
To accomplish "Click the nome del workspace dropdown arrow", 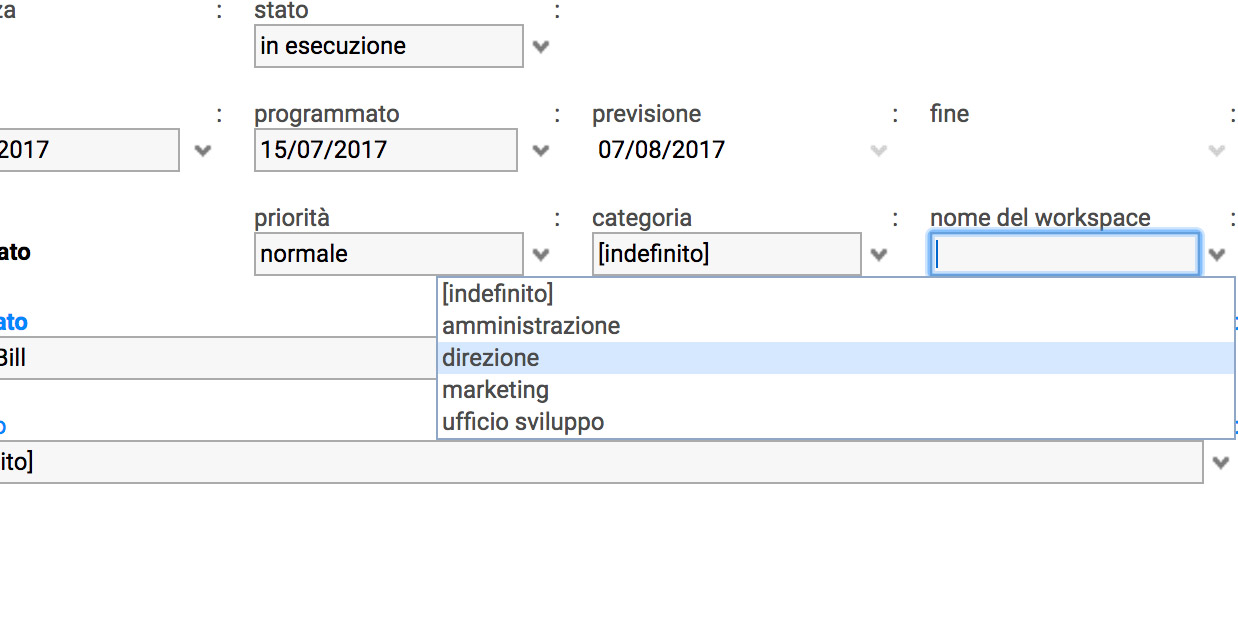I will [x=1217, y=255].
